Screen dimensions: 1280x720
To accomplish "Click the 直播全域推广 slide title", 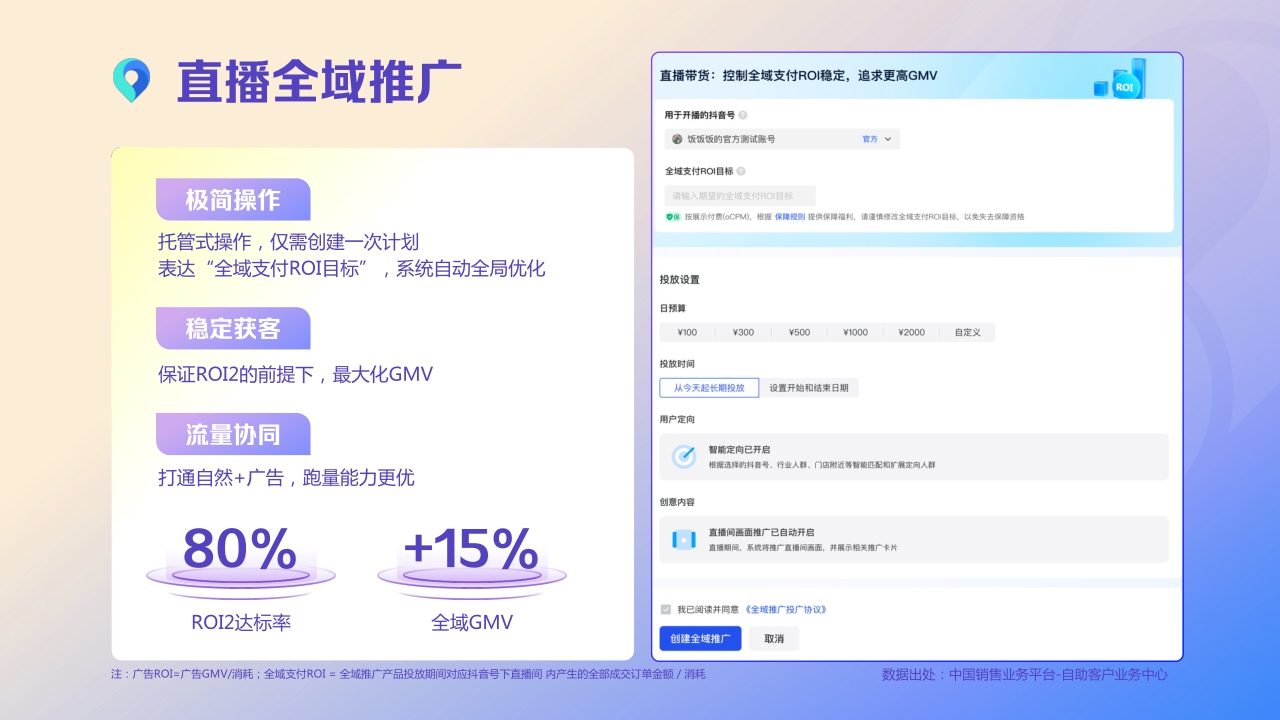I will 319,81.
